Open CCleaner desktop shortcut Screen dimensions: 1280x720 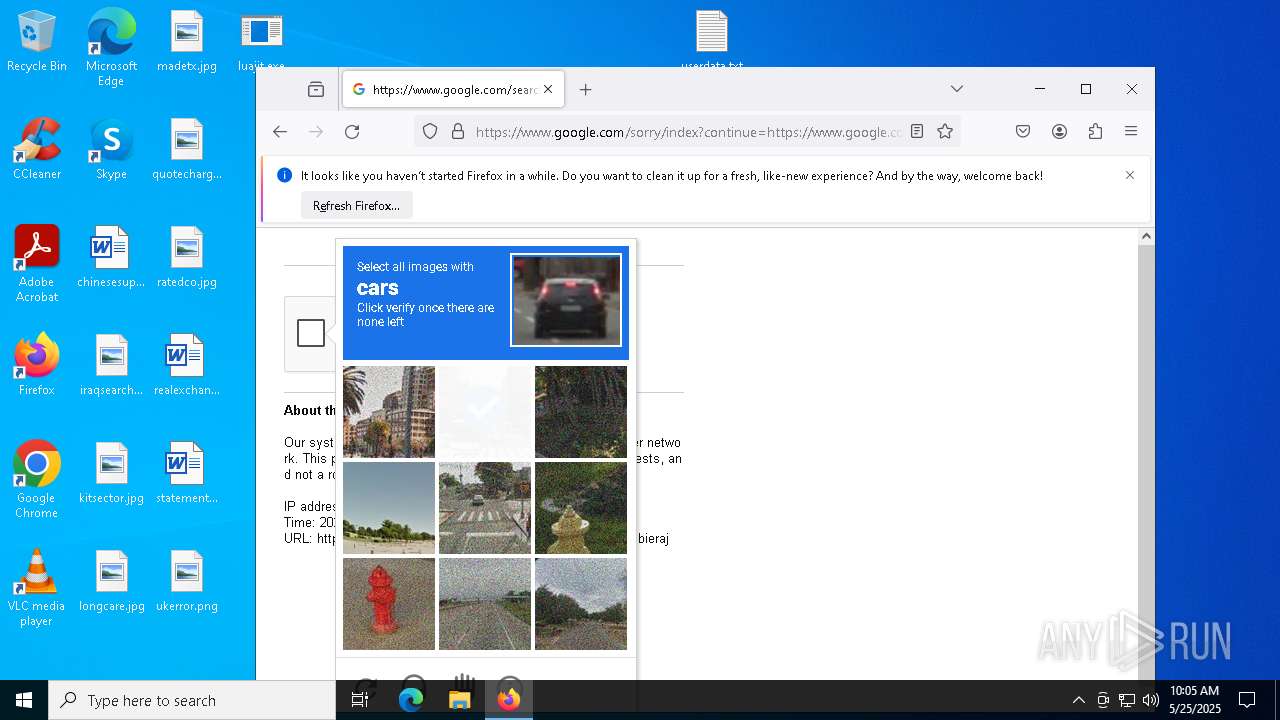click(37, 149)
